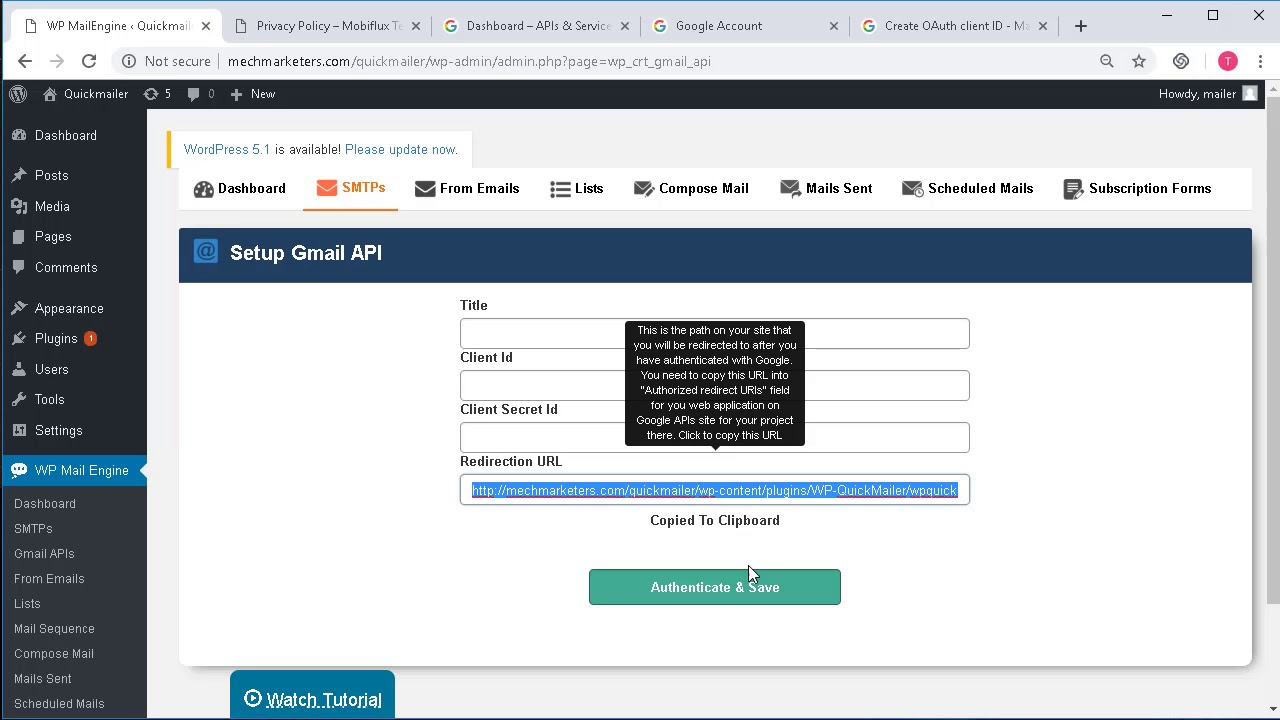The height and width of the screenshot is (720, 1280).
Task: Close the Google Account tab
Action: 834,26
